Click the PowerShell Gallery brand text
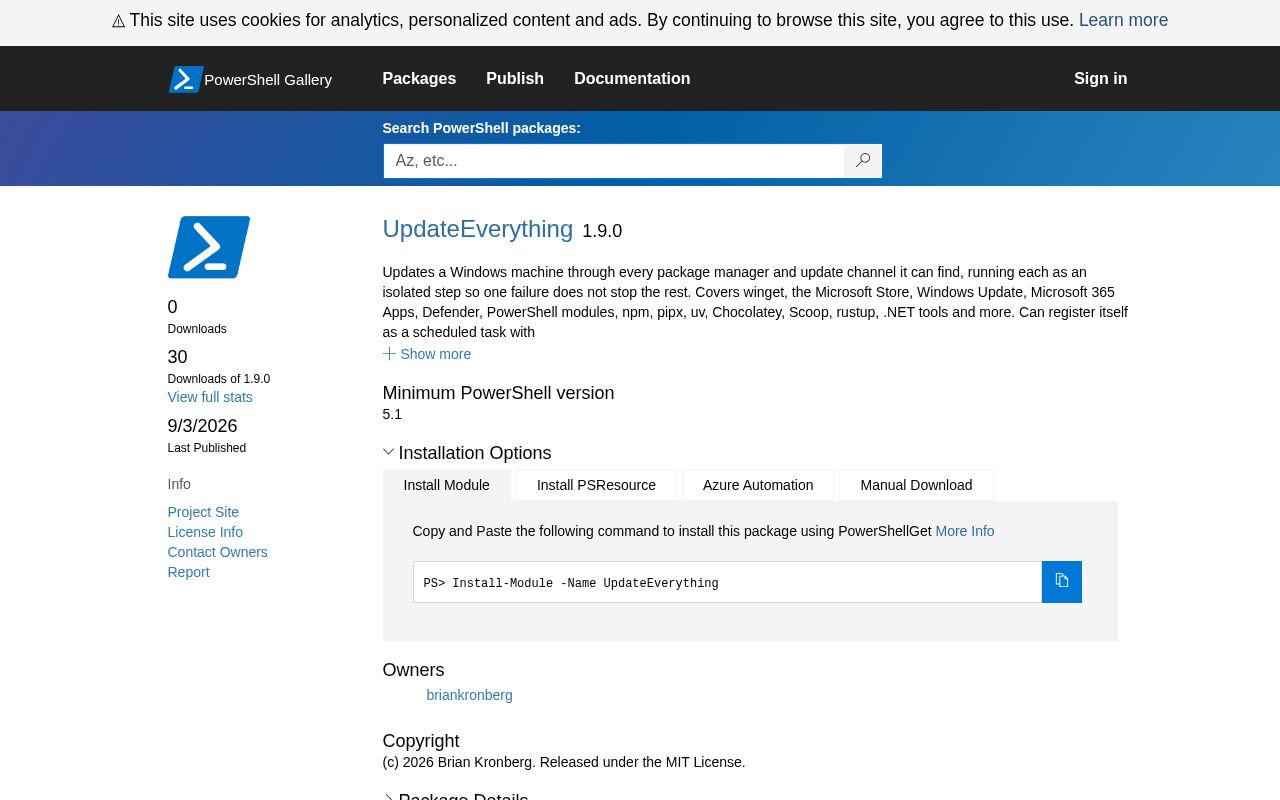This screenshot has width=1280, height=800. click(268, 80)
